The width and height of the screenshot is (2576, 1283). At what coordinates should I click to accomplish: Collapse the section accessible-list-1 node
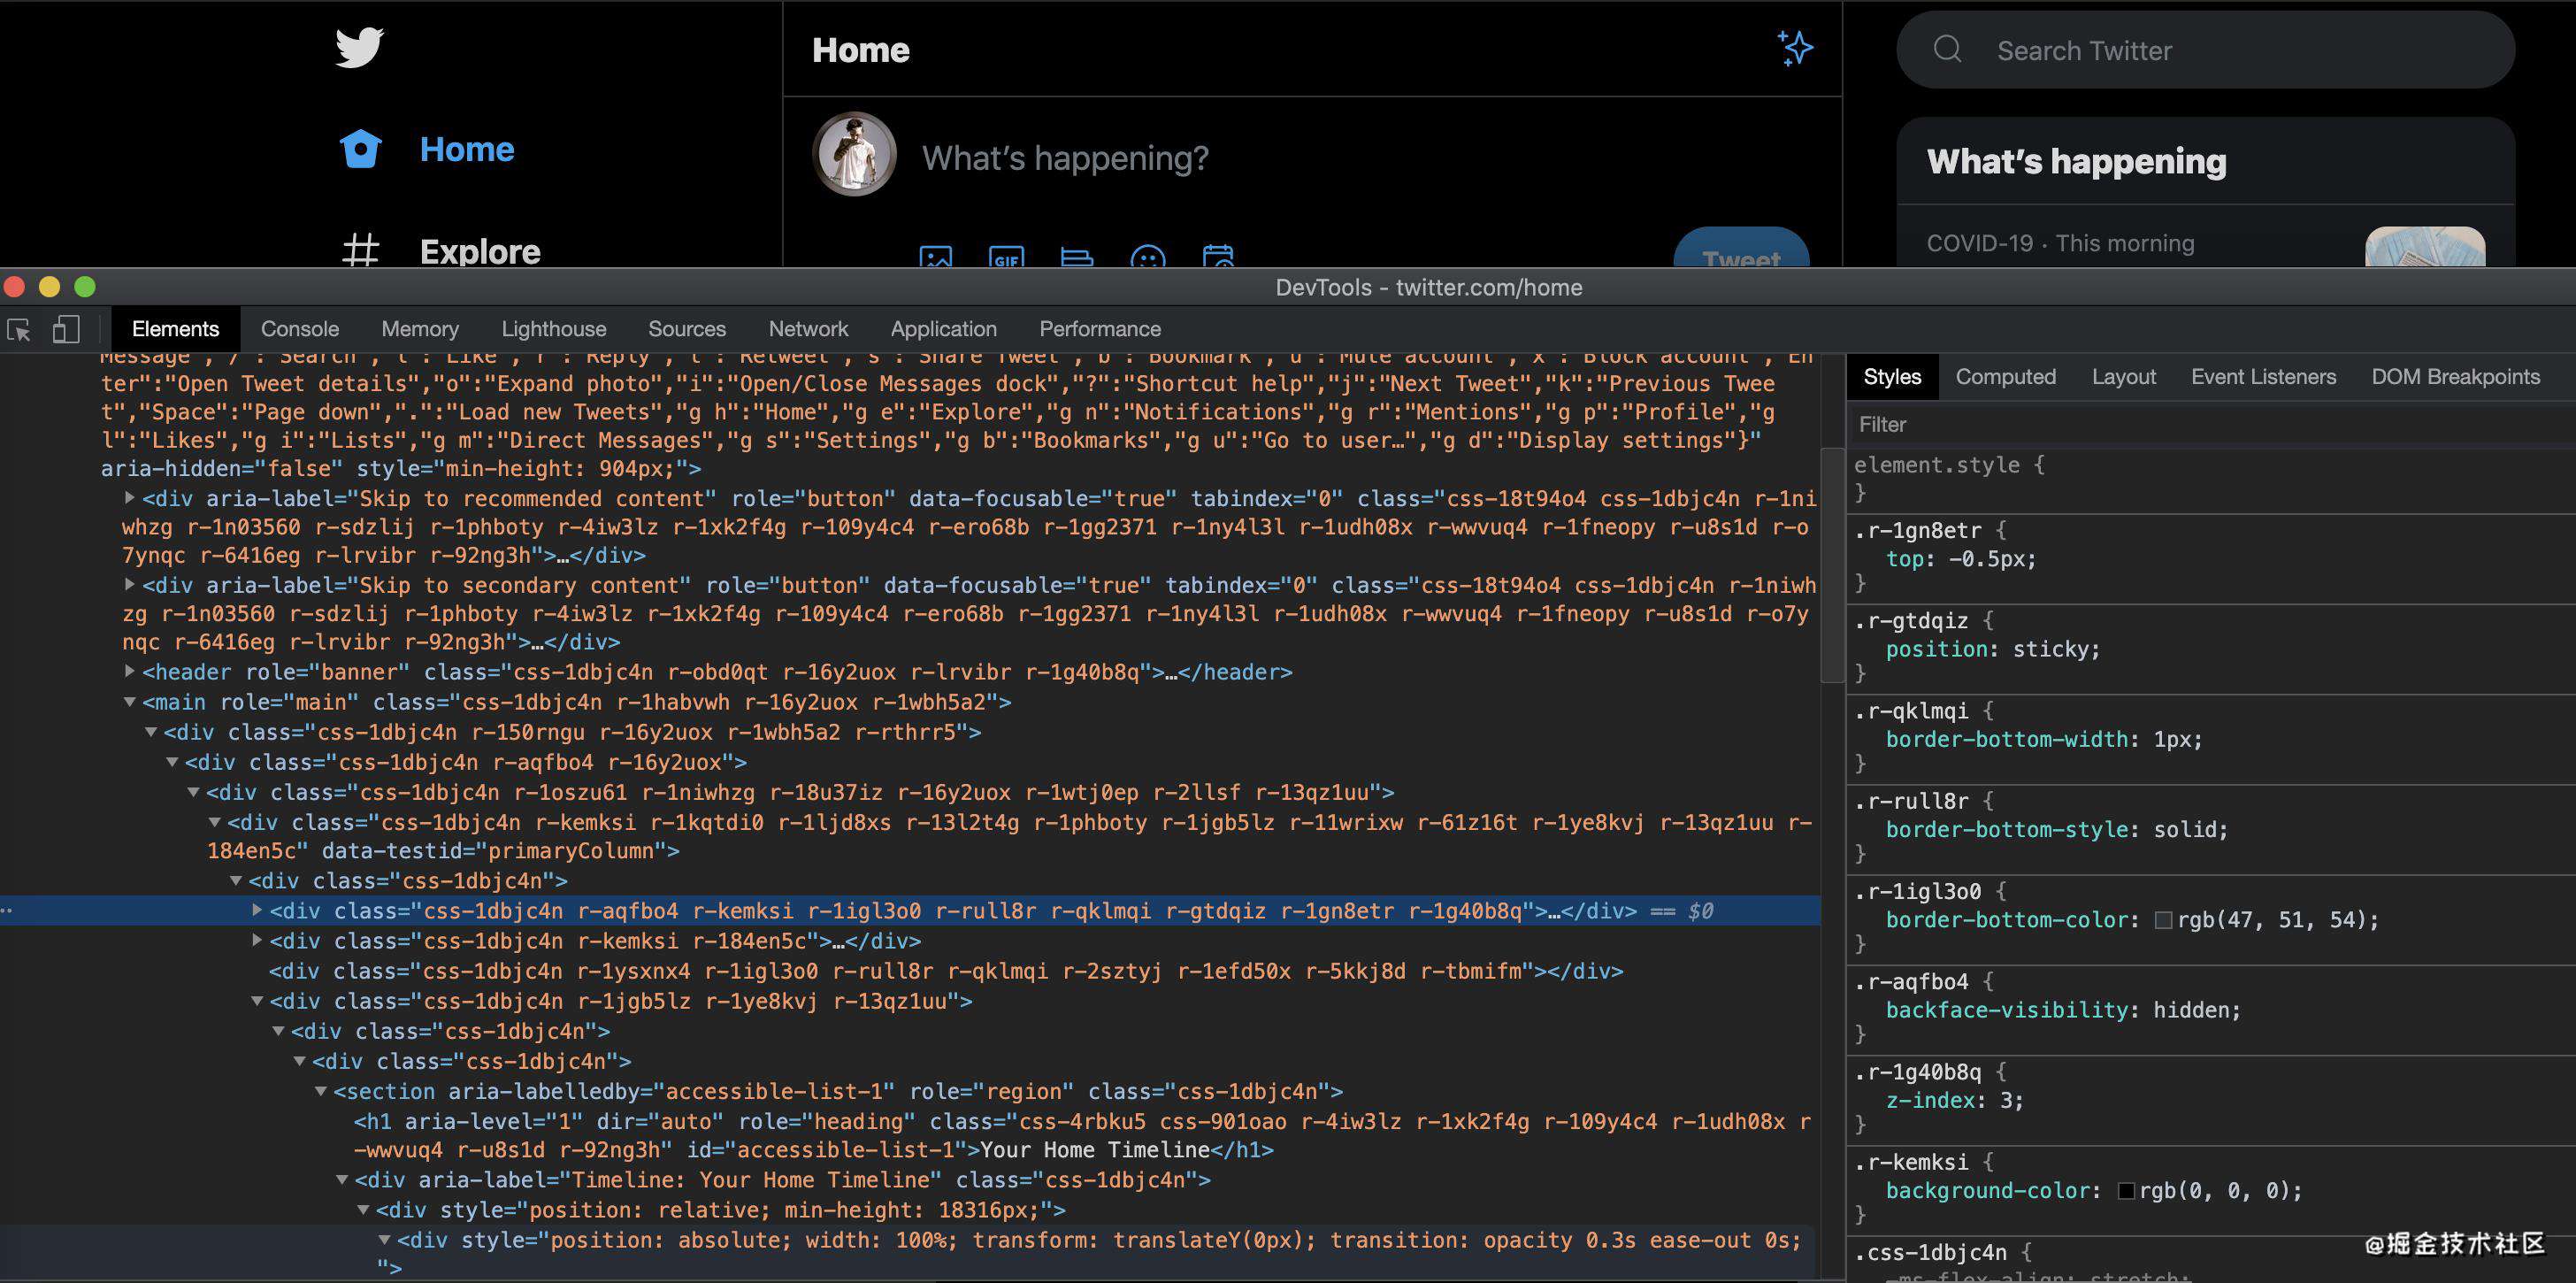[x=321, y=1091]
